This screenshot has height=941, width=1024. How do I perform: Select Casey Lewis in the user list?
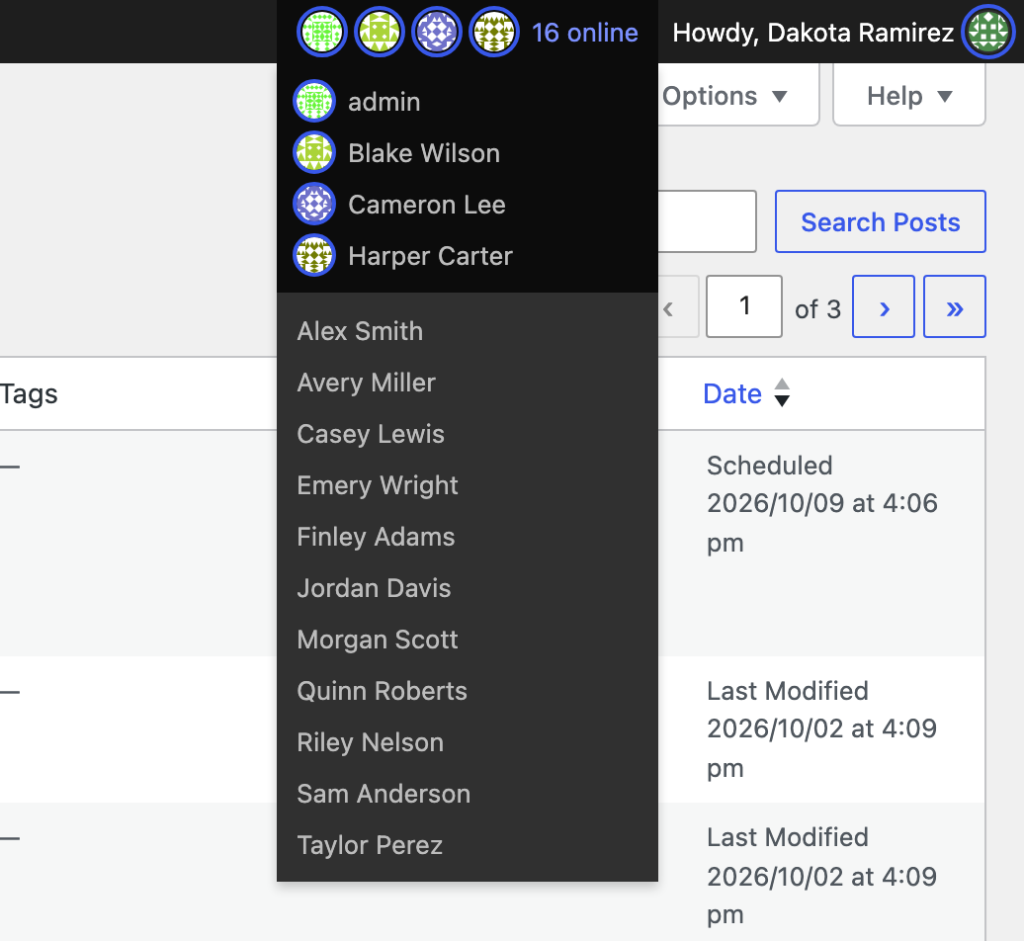click(x=370, y=434)
